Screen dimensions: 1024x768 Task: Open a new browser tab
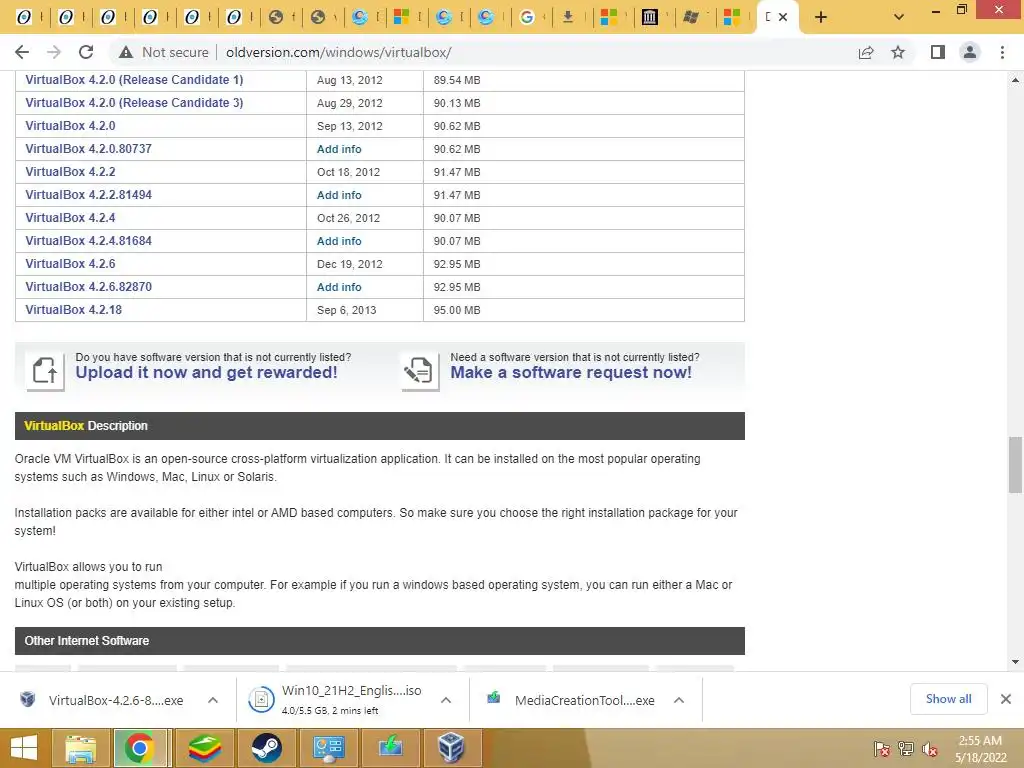tap(821, 17)
